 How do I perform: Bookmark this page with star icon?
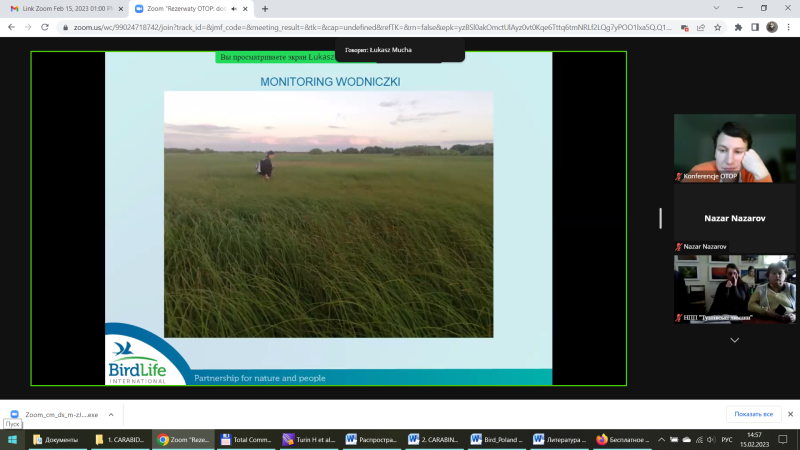(713, 27)
